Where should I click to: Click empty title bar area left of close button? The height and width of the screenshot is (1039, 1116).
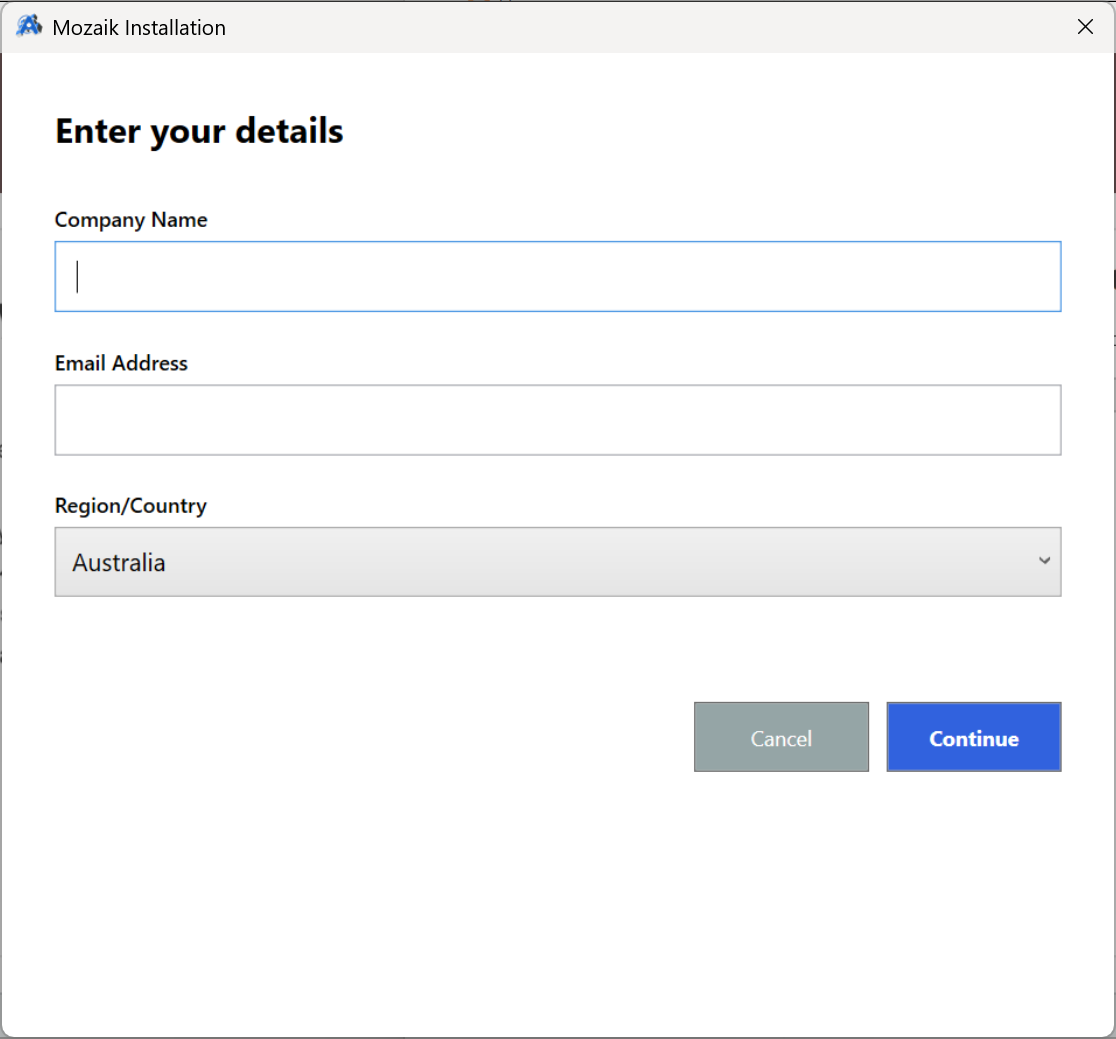click(x=700, y=27)
